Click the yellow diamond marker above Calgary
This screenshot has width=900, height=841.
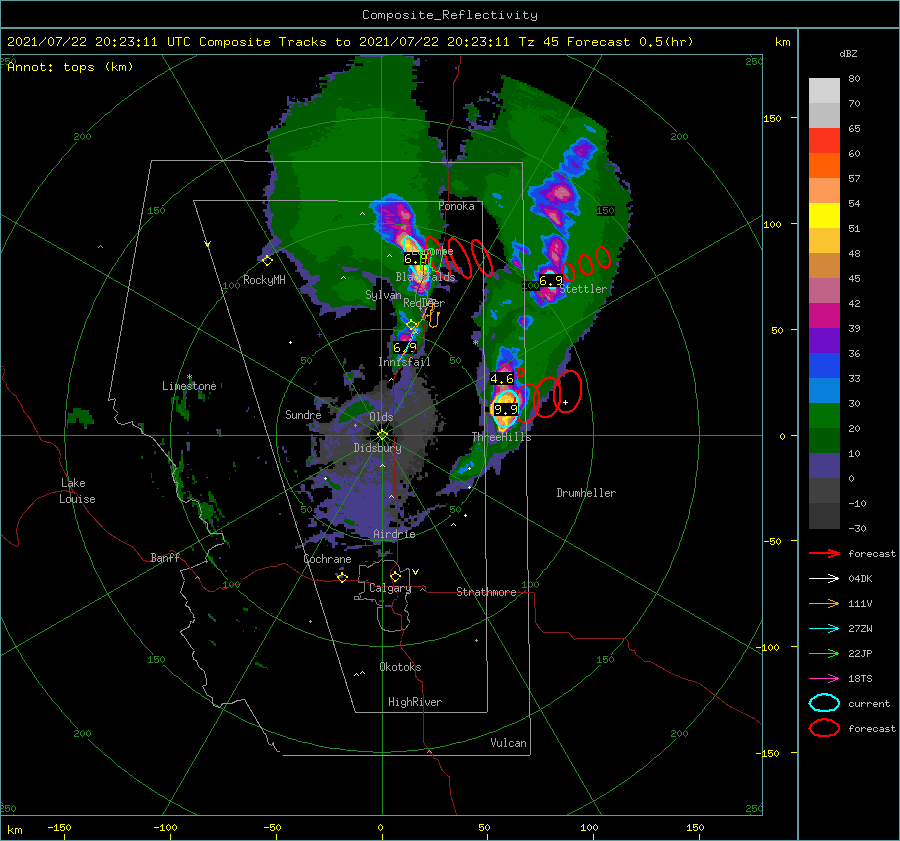click(395, 576)
